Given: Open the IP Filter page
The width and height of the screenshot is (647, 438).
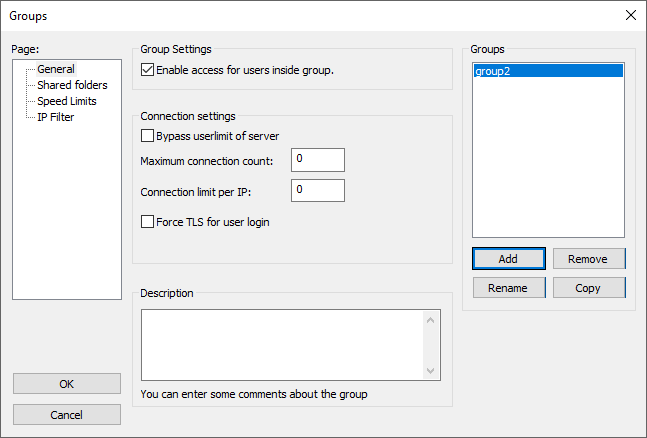Looking at the screenshot, I should click(55, 117).
